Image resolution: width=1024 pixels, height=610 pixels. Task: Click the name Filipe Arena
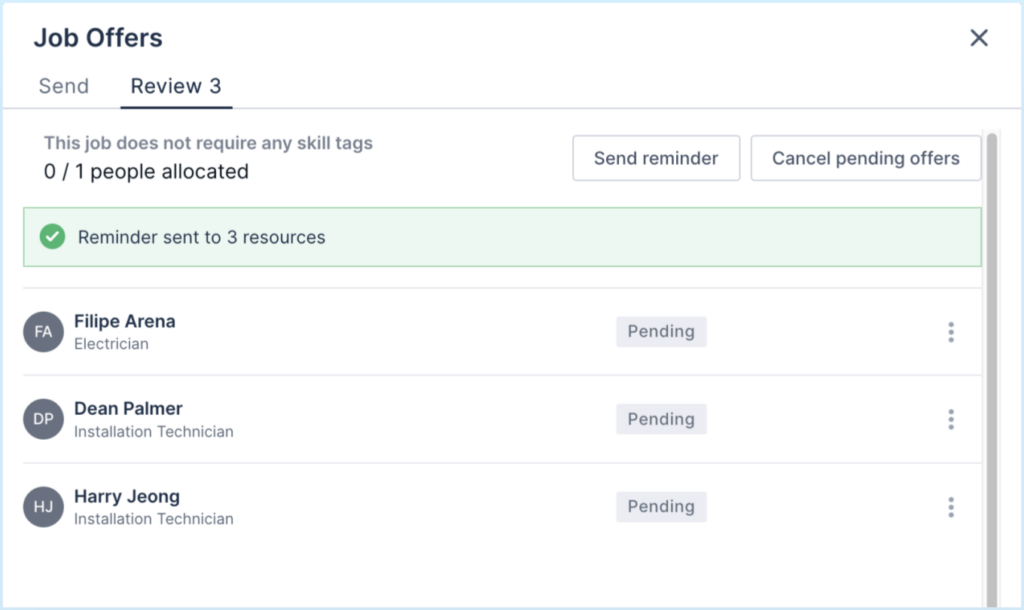click(x=125, y=321)
